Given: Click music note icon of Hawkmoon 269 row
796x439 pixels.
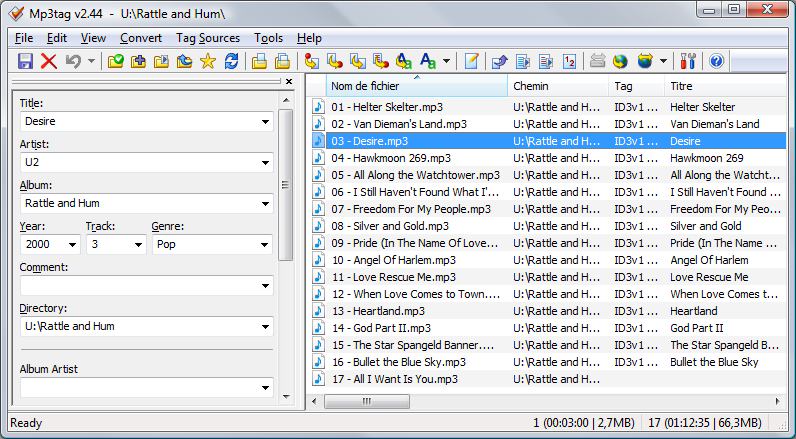Looking at the screenshot, I should pyautogui.click(x=318, y=158).
